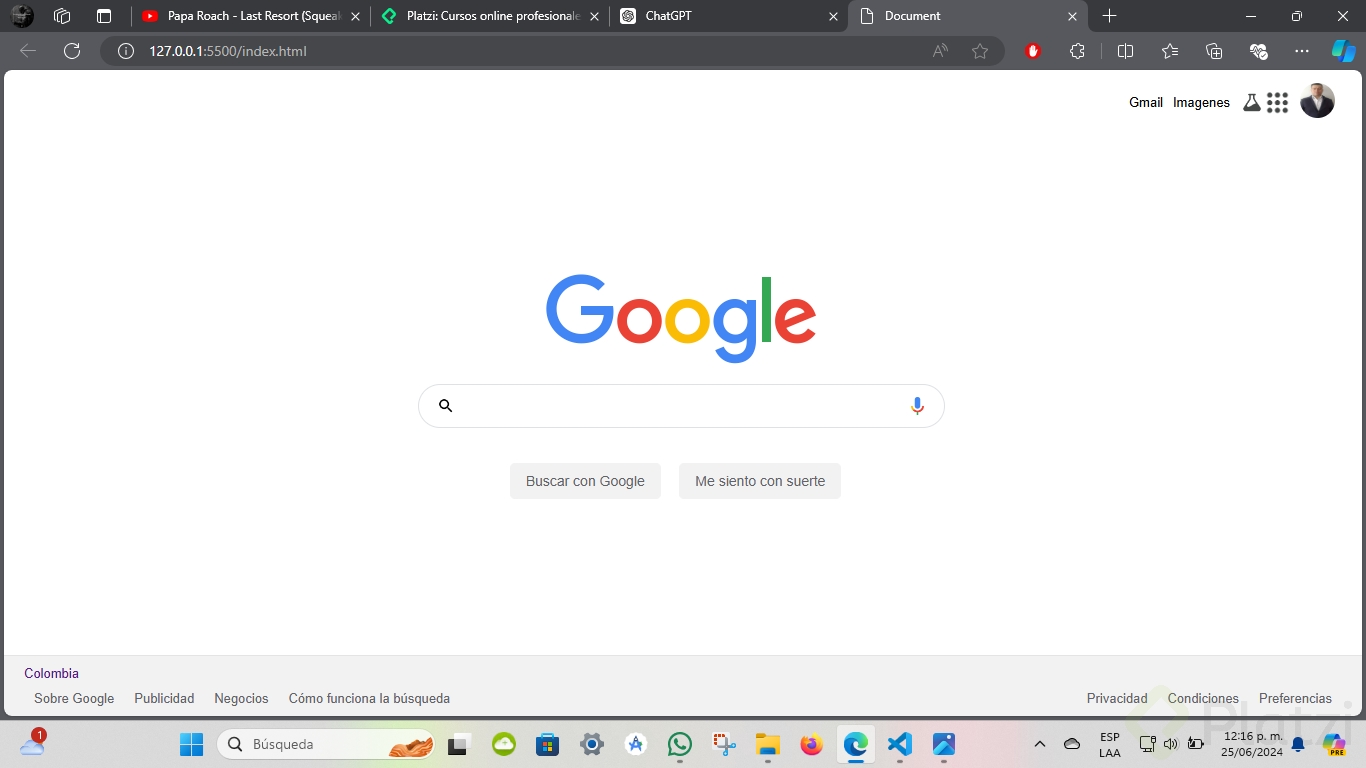Open the Favorites list icon
1366x768 pixels.
pos(1170,51)
